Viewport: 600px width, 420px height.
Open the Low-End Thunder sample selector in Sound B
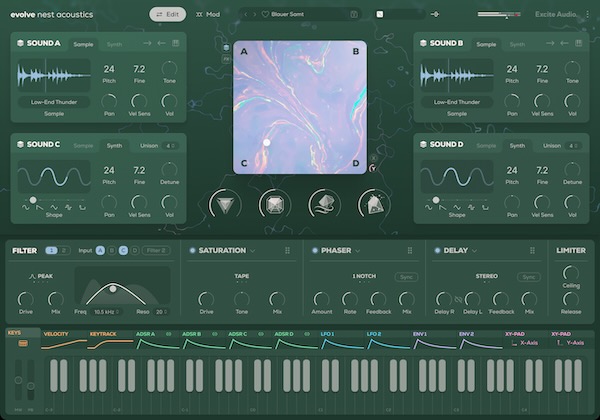point(457,102)
